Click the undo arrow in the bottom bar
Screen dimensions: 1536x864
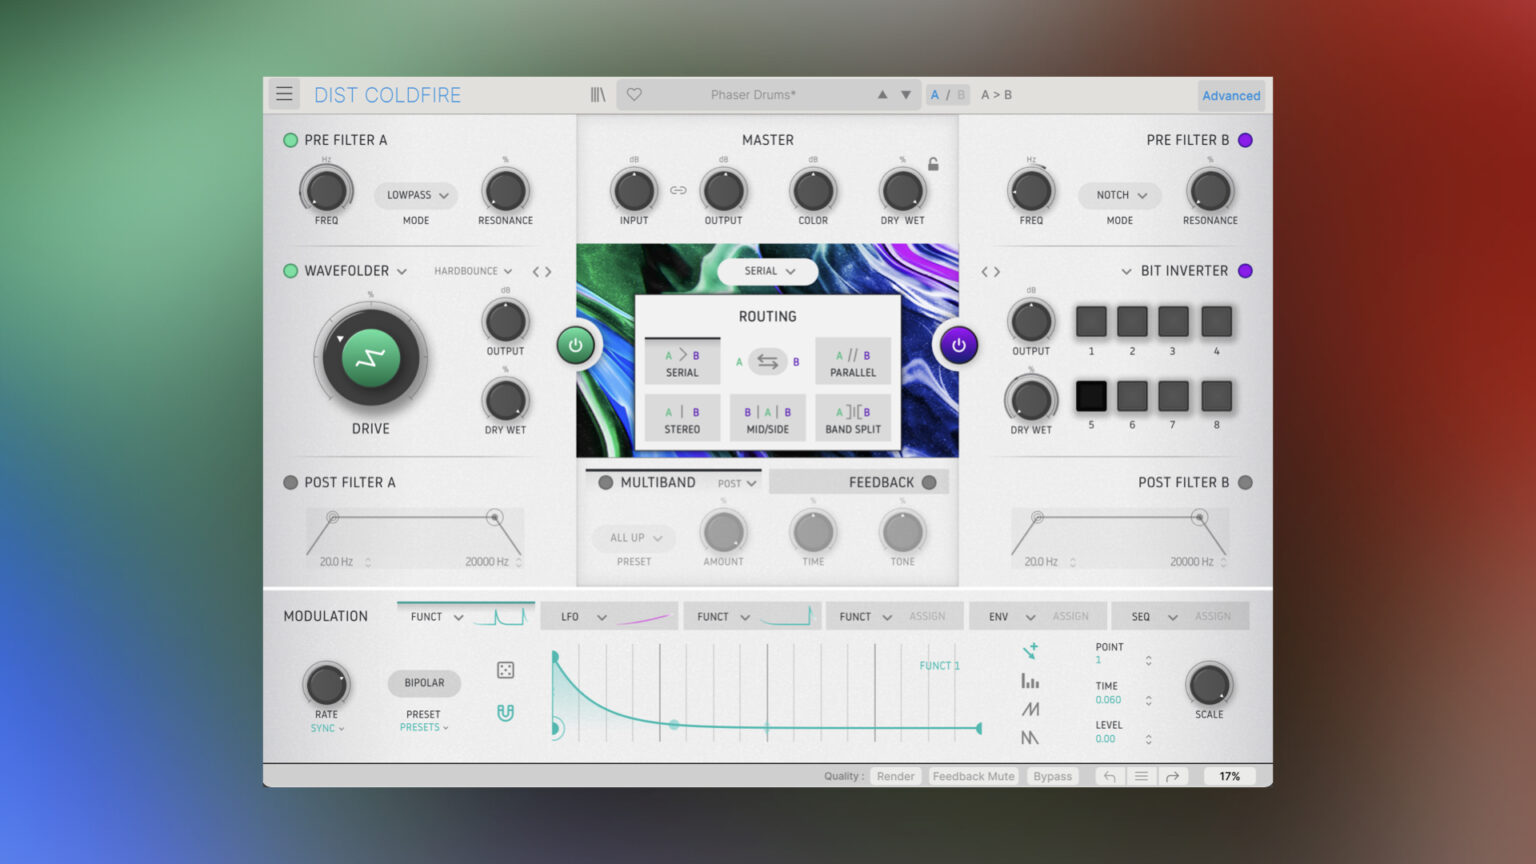[1108, 775]
